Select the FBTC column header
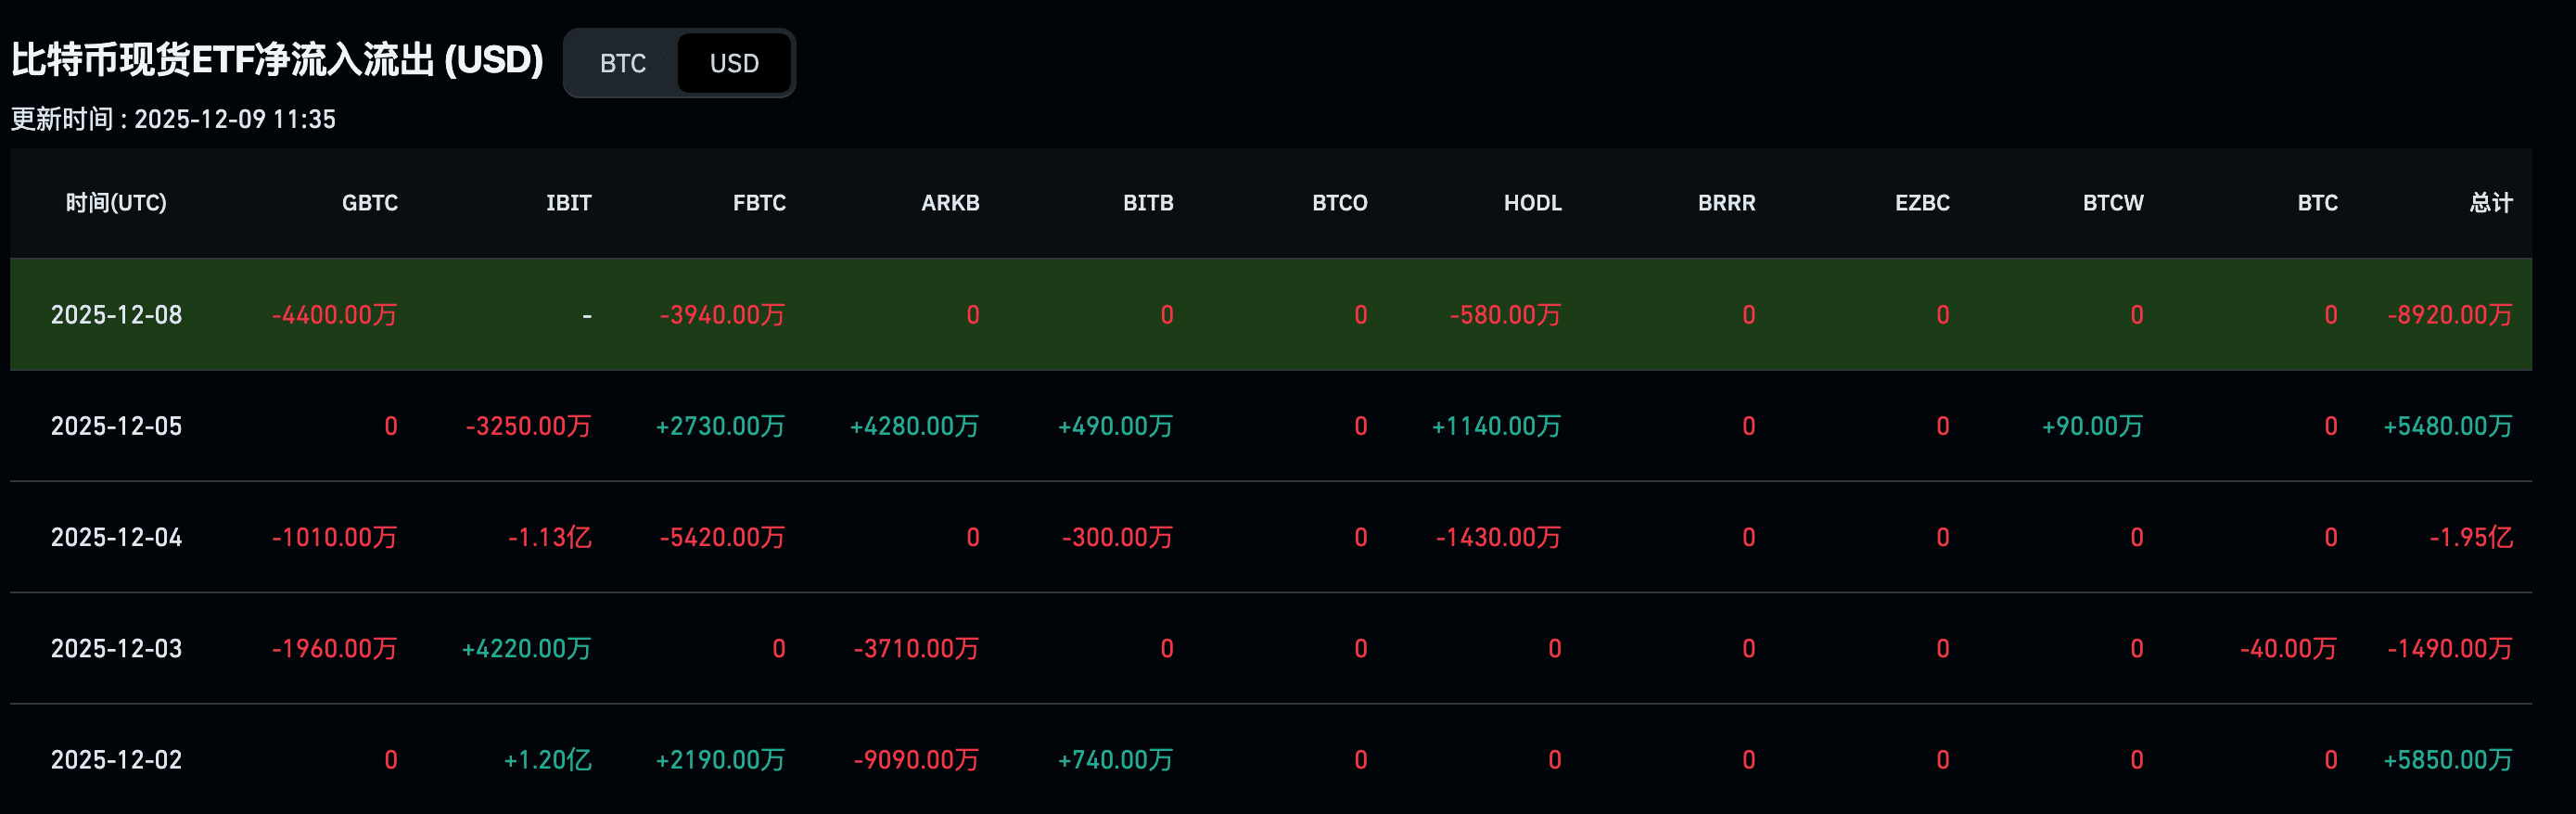This screenshot has height=814, width=2576. tap(759, 203)
